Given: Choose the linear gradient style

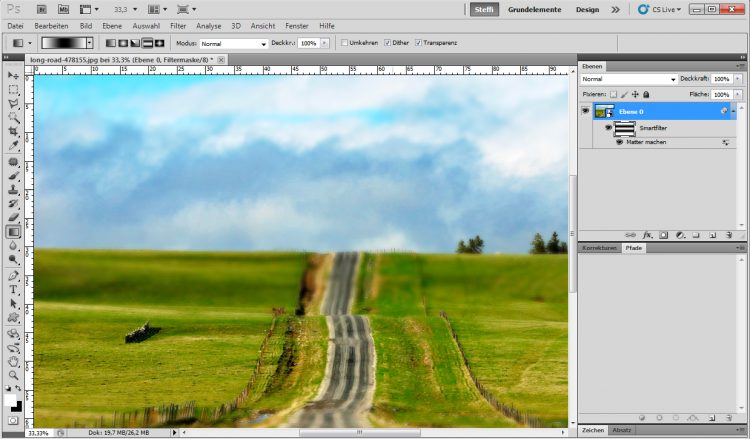Looking at the screenshot, I should 111,43.
